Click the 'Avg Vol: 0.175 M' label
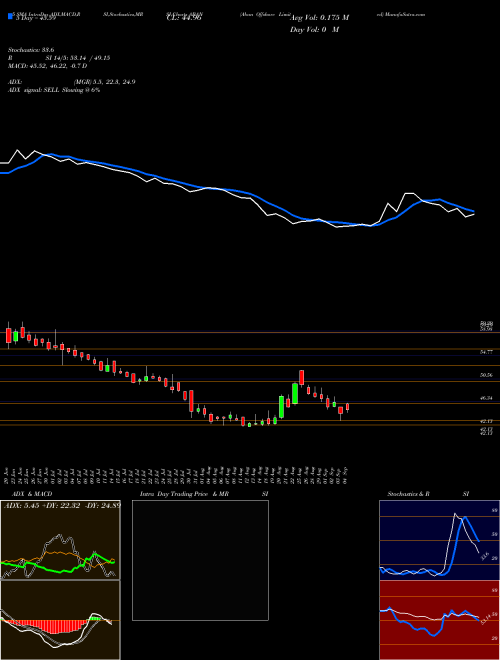Image resolution: width=500 pixels, height=660 pixels. click(x=319, y=18)
